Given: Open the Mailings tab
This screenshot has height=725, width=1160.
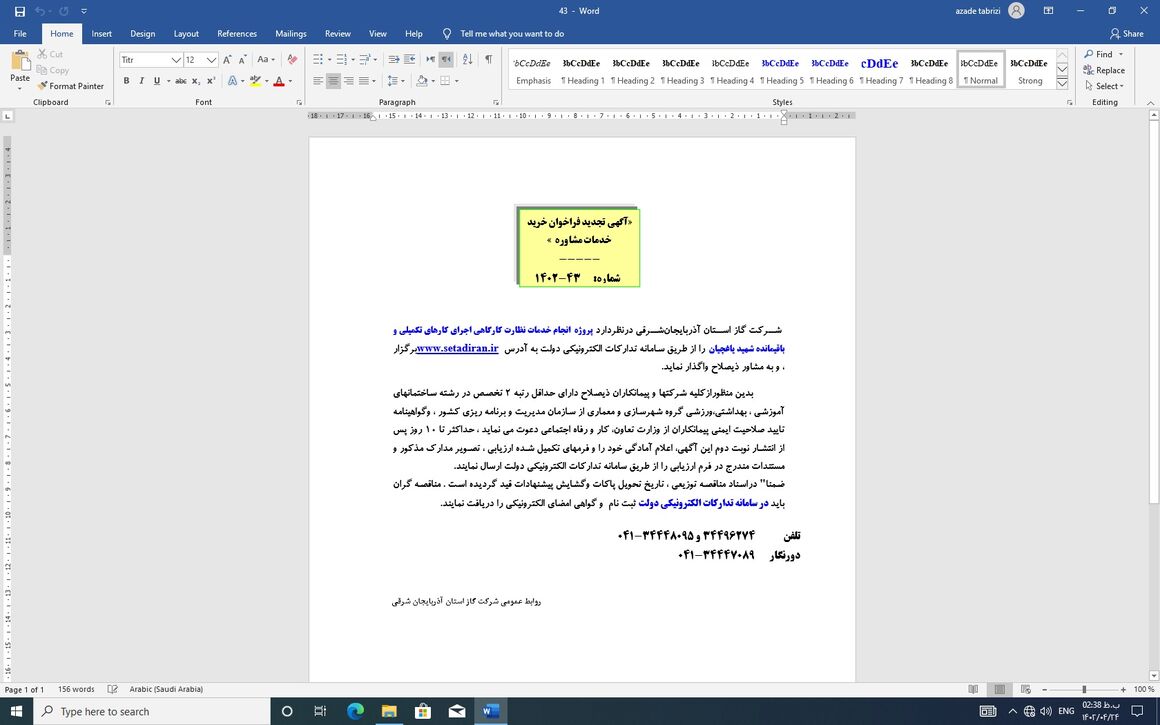Looking at the screenshot, I should coord(291,33).
